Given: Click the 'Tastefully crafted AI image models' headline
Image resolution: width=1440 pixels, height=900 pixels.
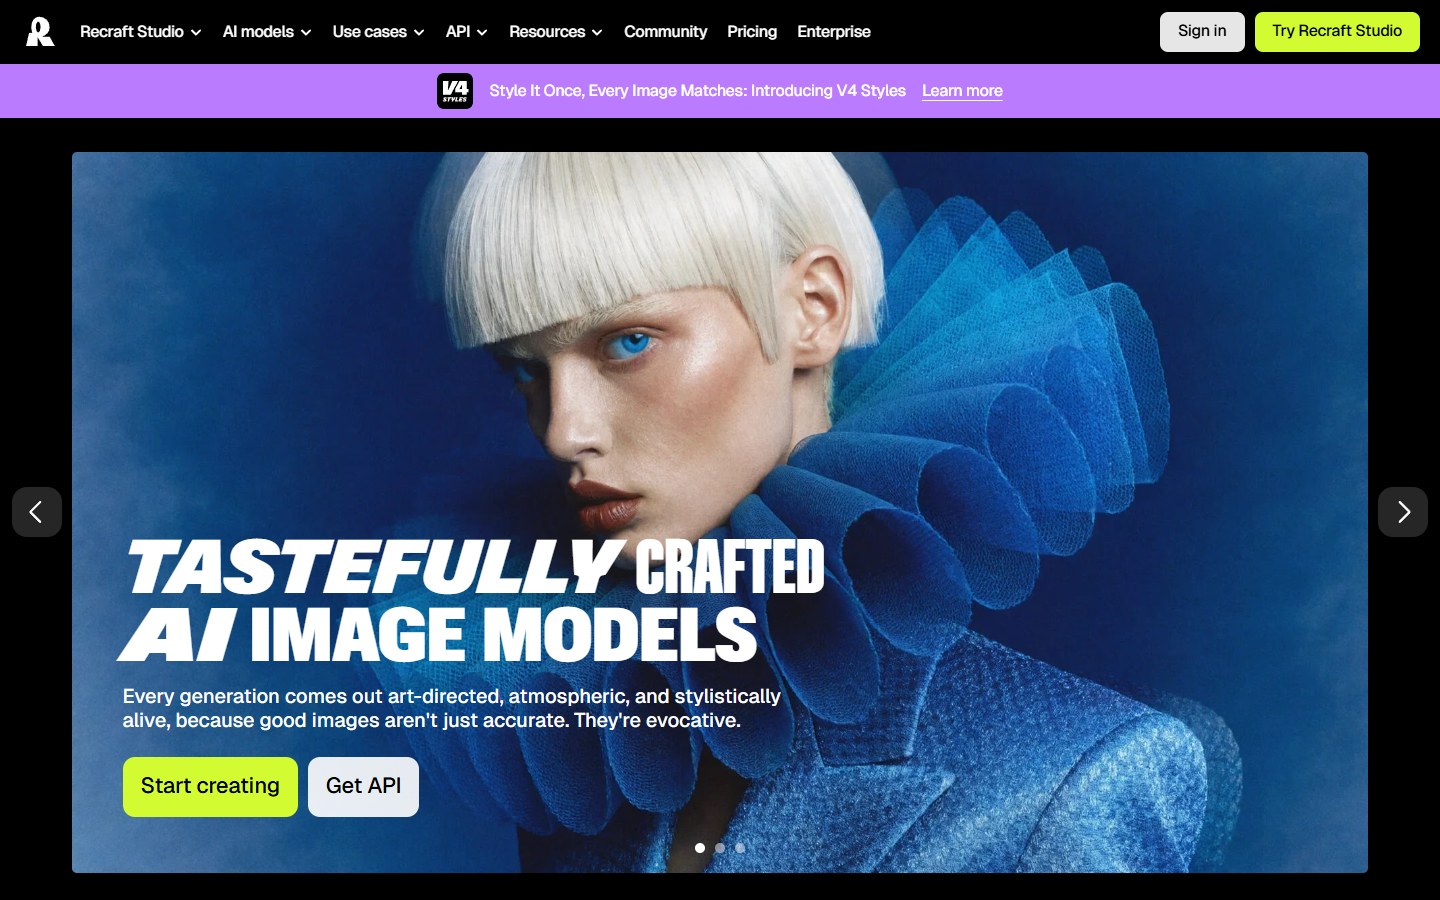Looking at the screenshot, I should [x=472, y=601].
